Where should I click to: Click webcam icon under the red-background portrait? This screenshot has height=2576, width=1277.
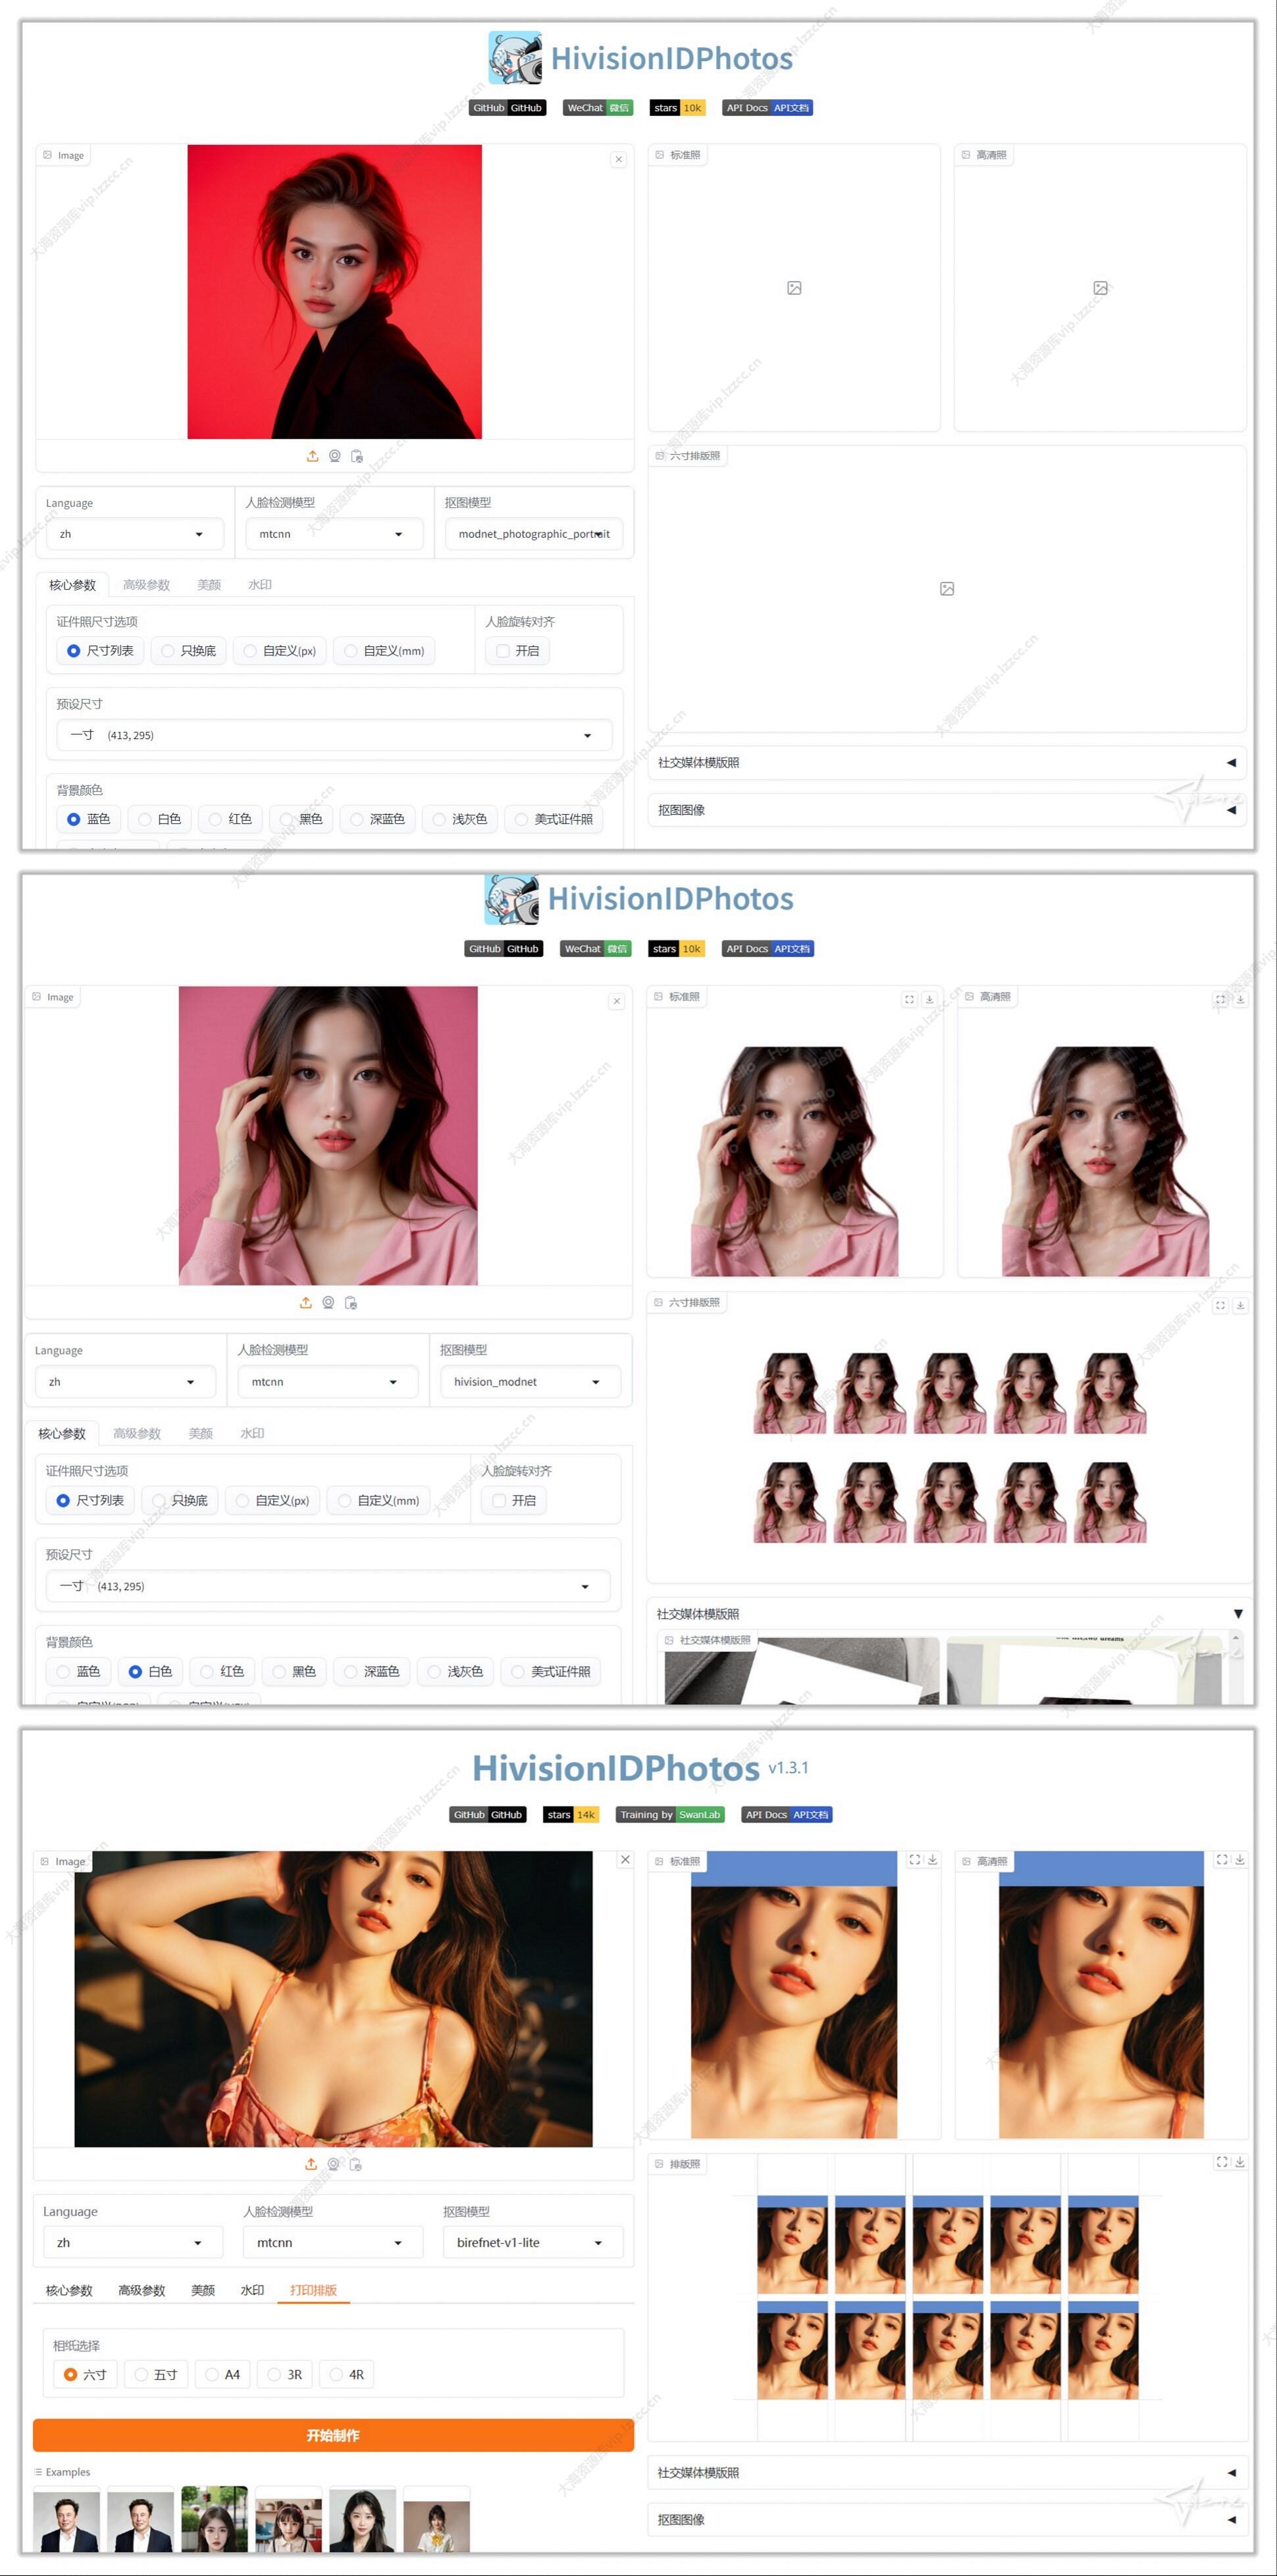pos(335,456)
